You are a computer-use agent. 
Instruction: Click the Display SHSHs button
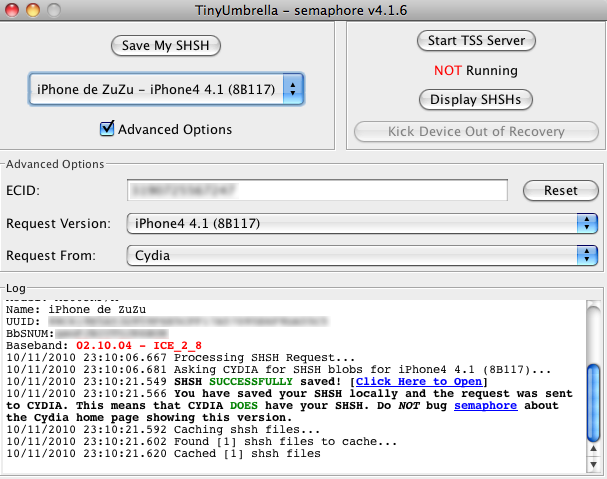[476, 100]
